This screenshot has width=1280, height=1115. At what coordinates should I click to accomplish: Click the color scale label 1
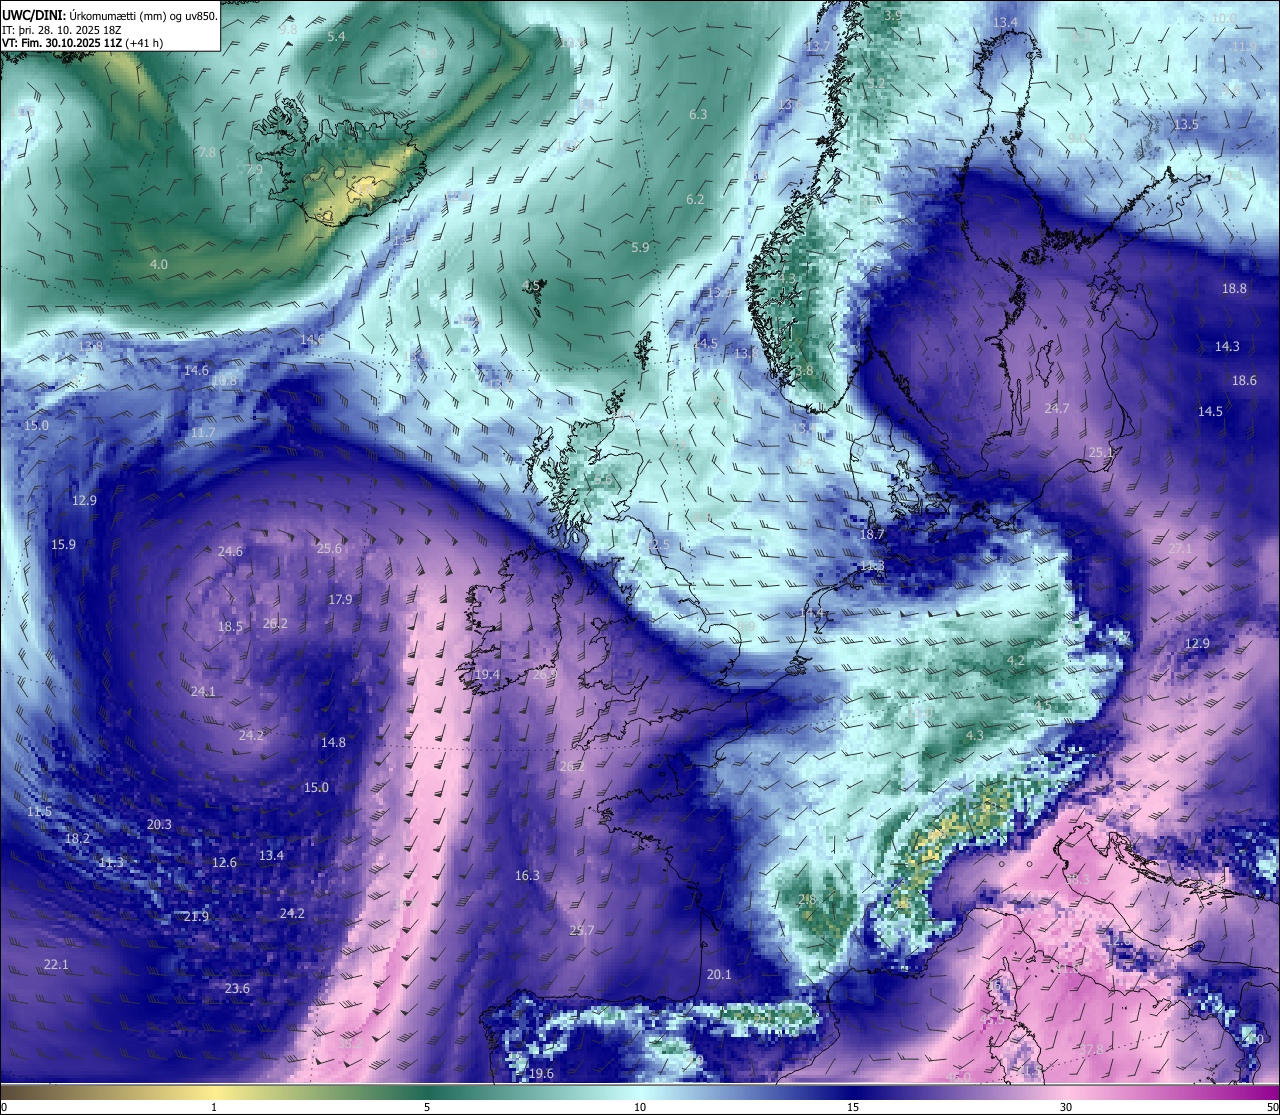pyautogui.click(x=214, y=1106)
